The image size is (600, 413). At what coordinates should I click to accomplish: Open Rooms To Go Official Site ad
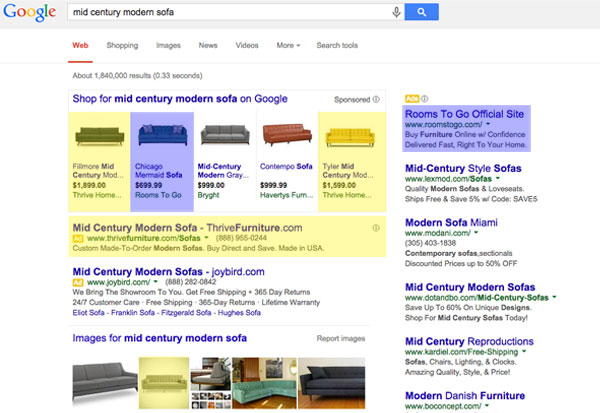[x=464, y=114]
